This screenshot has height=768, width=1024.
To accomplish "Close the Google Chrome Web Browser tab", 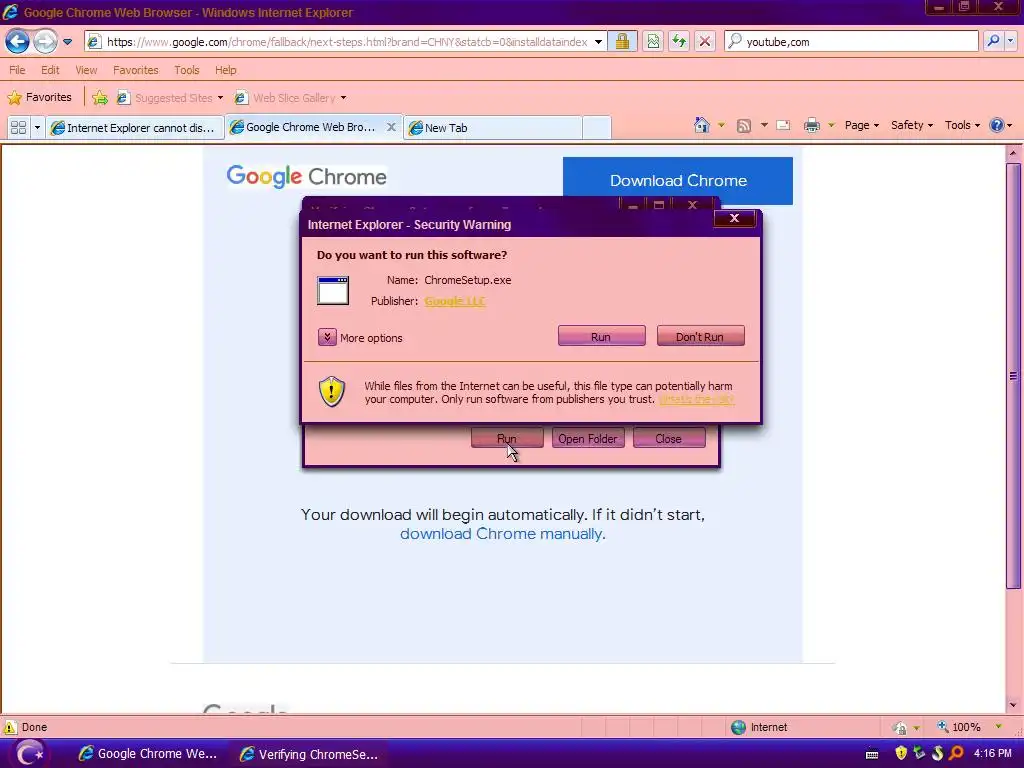I will (x=391, y=127).
